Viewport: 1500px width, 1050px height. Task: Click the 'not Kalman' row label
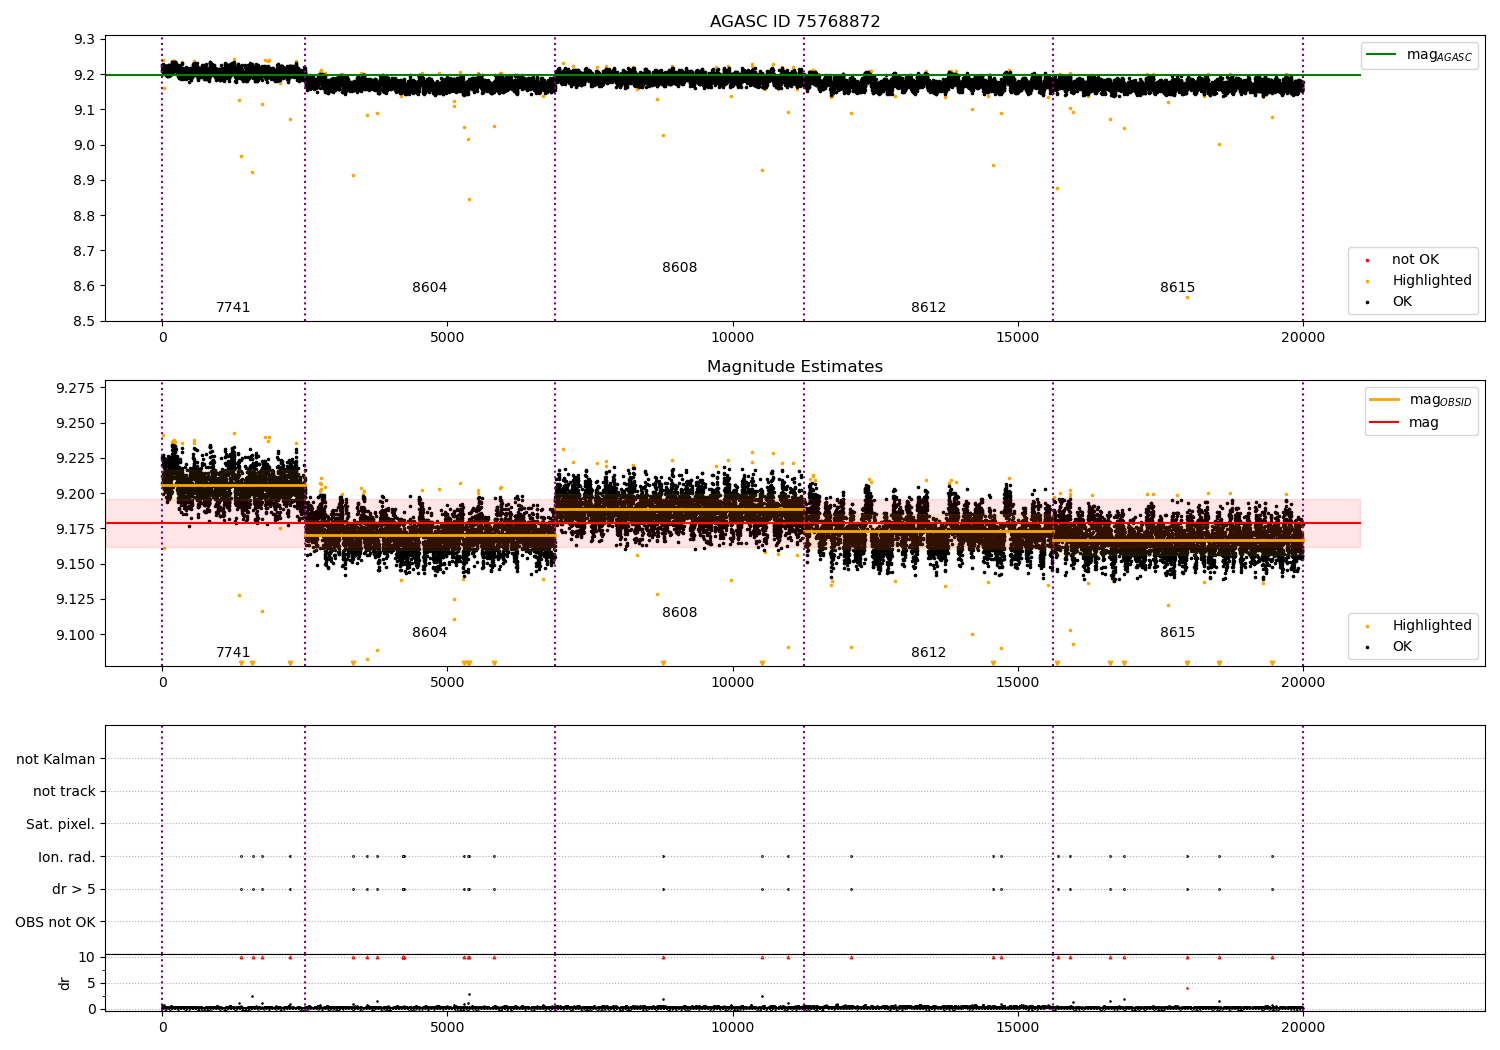point(56,759)
